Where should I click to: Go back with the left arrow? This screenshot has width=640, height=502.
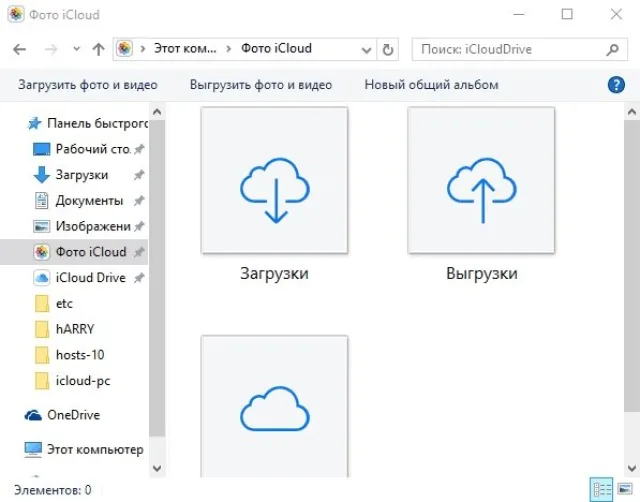pyautogui.click(x=19, y=49)
